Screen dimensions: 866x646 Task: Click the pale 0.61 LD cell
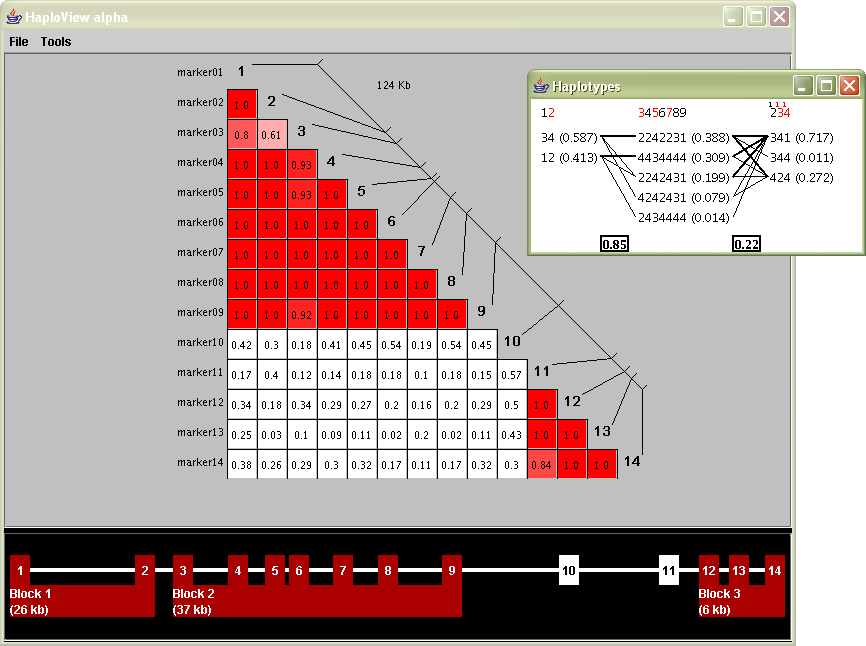click(272, 134)
